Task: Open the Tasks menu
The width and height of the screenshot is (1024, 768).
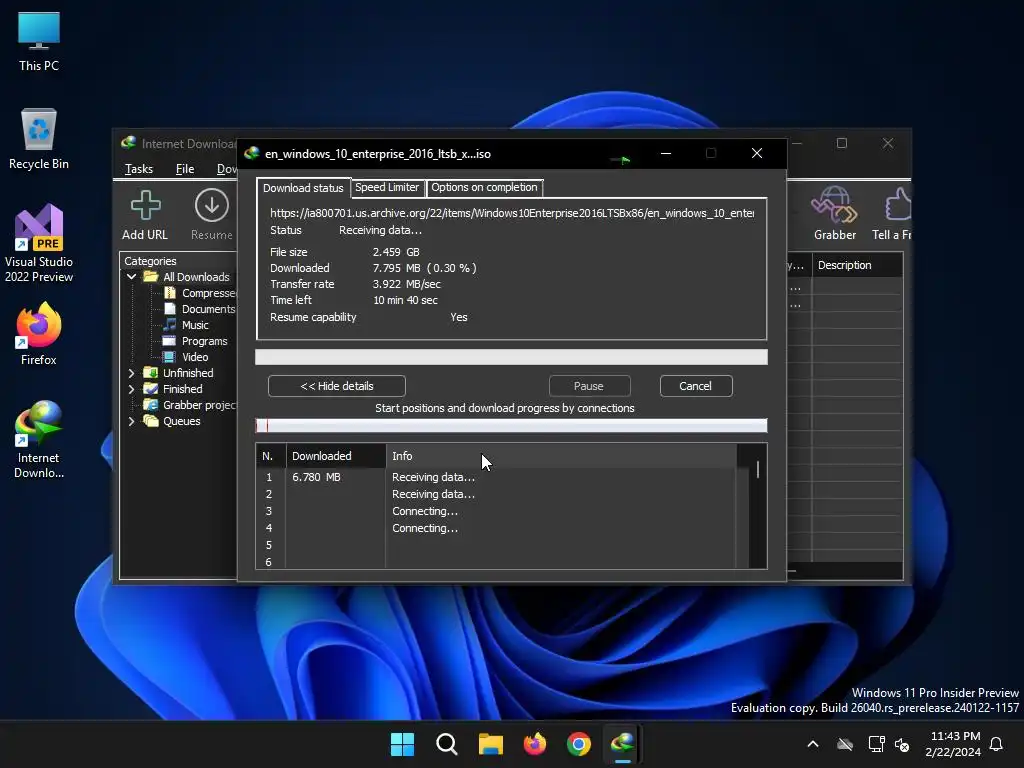Action: (x=139, y=169)
